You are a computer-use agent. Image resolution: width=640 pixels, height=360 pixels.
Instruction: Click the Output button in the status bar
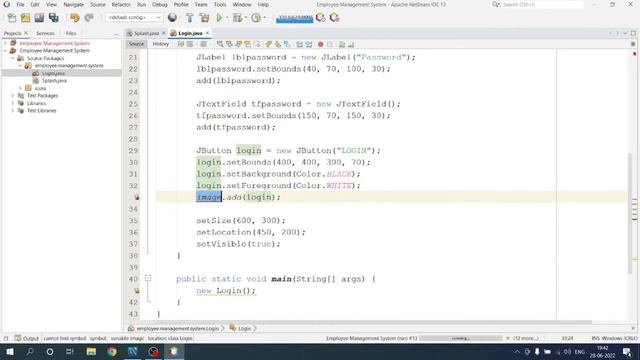[27, 338]
